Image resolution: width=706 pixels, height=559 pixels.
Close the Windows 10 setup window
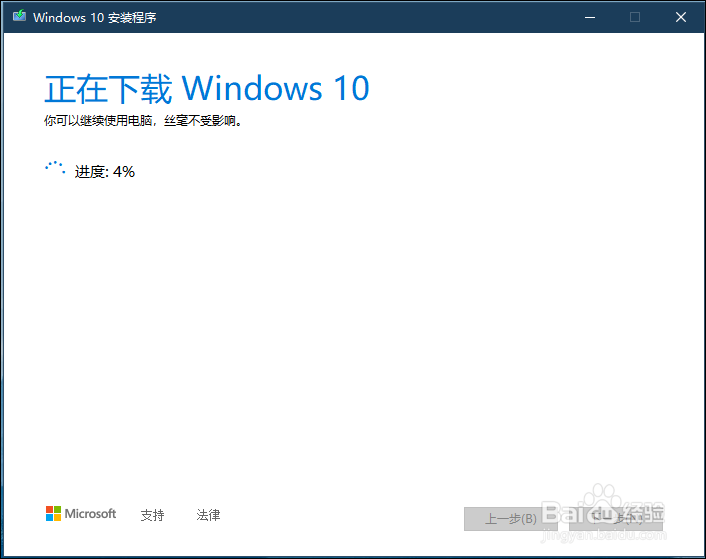(x=681, y=17)
